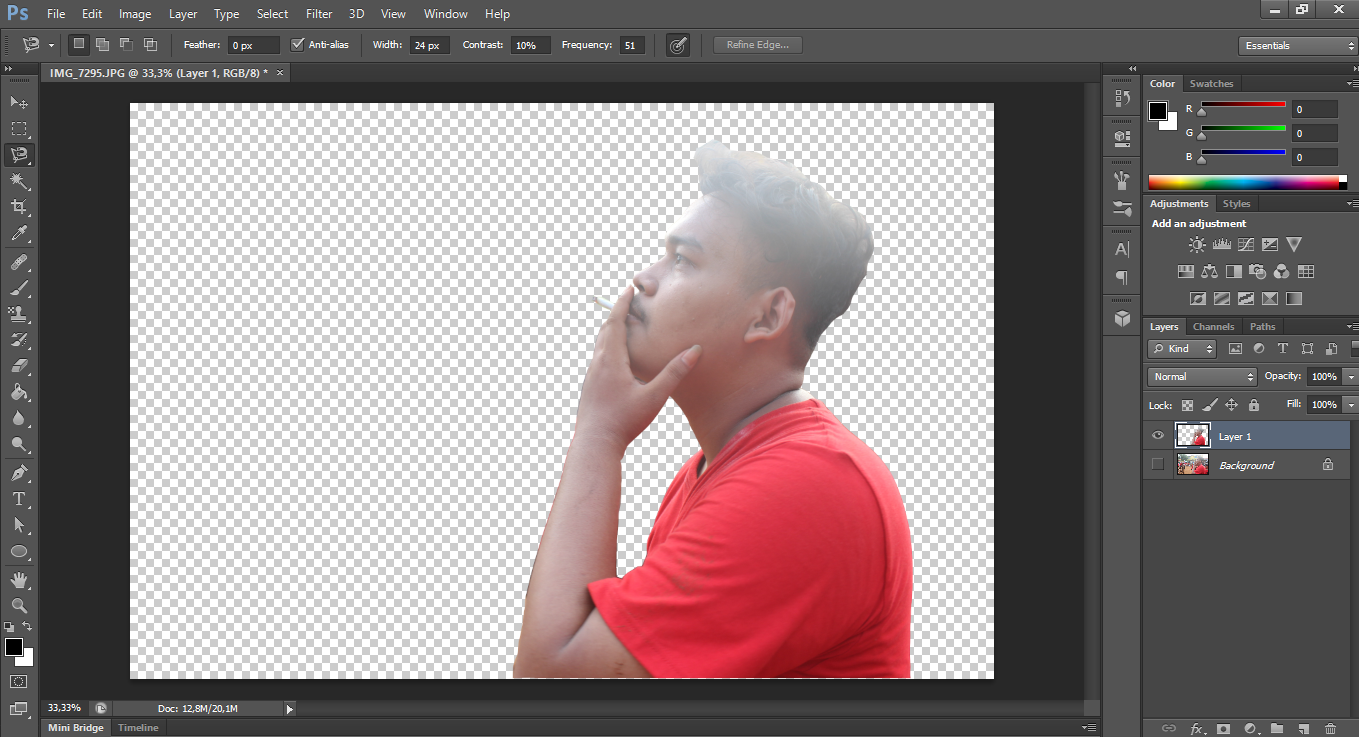Open the Essentials workspace dropdown
The height and width of the screenshot is (737, 1359).
click(x=1297, y=46)
